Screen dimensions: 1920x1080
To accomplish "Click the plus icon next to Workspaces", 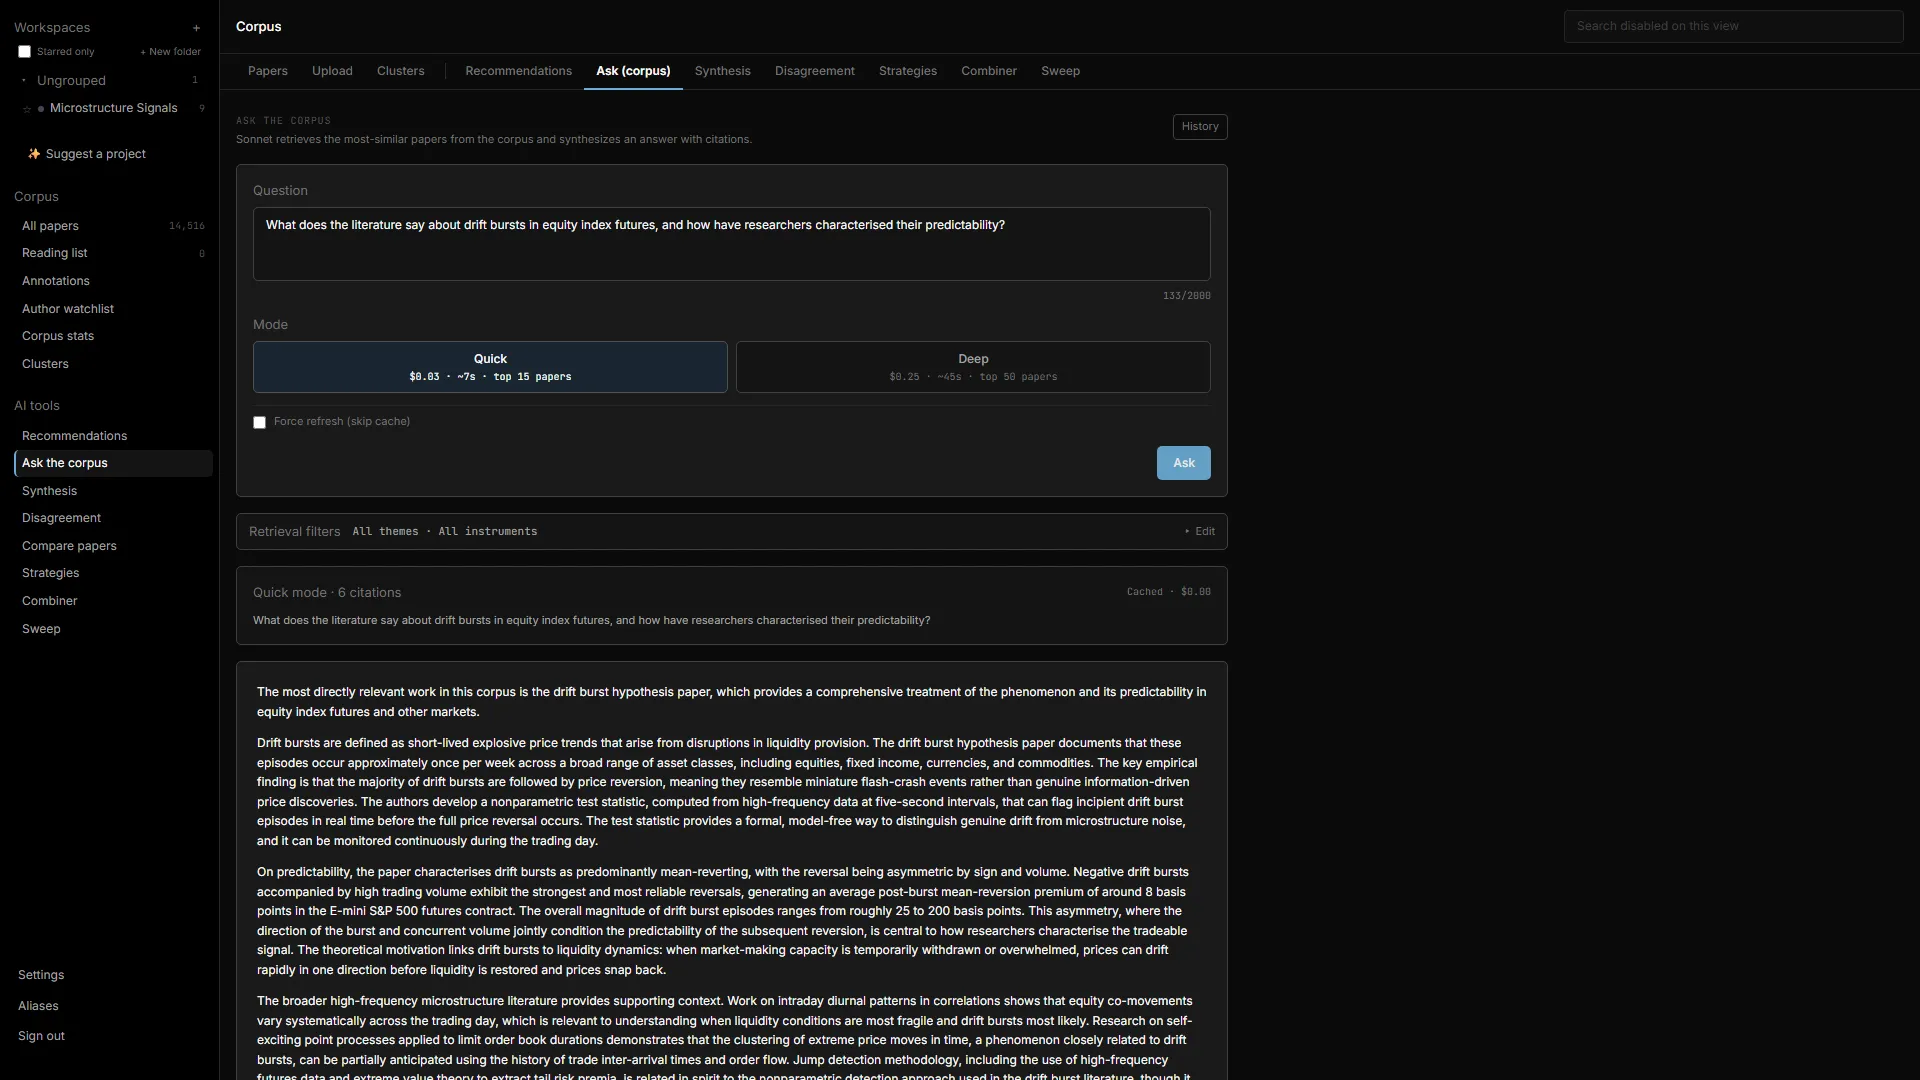I will [x=196, y=28].
